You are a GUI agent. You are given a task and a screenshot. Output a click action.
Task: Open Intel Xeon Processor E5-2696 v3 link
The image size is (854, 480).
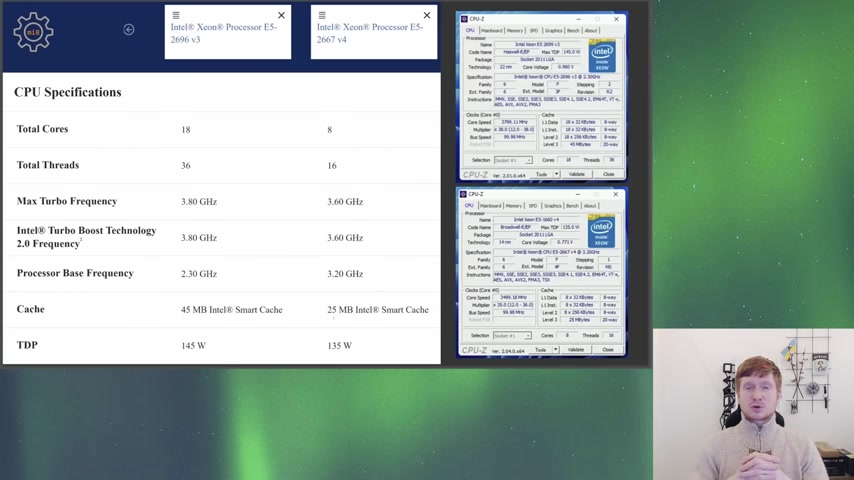223,33
